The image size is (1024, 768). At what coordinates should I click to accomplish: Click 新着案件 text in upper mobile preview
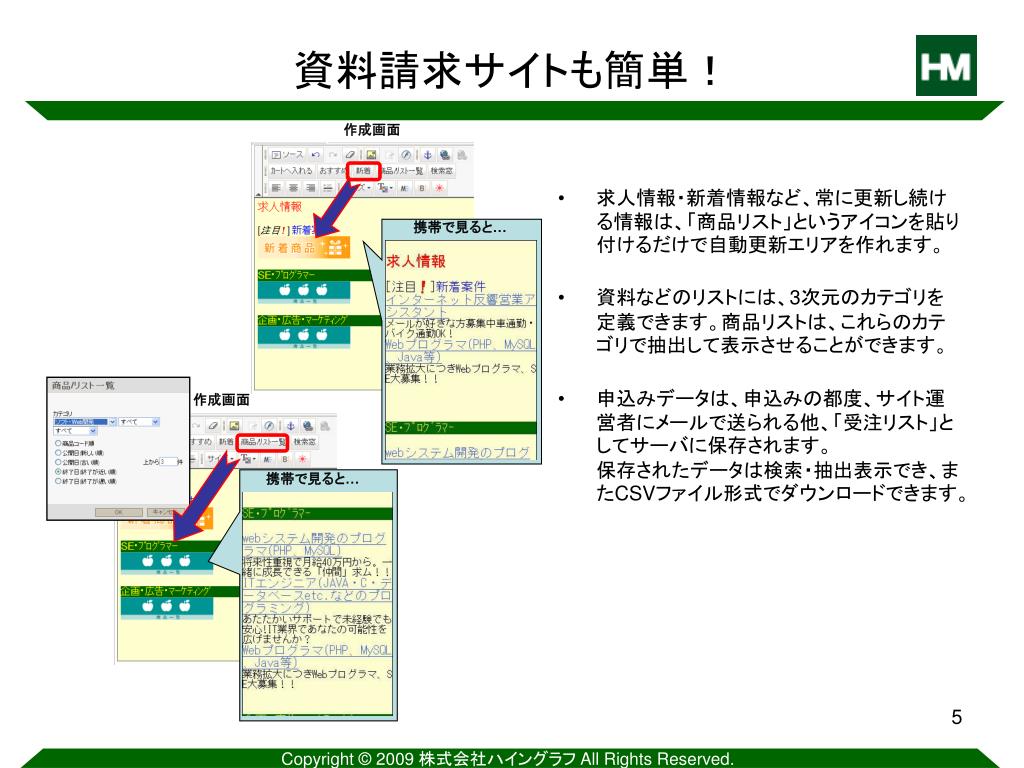point(460,286)
